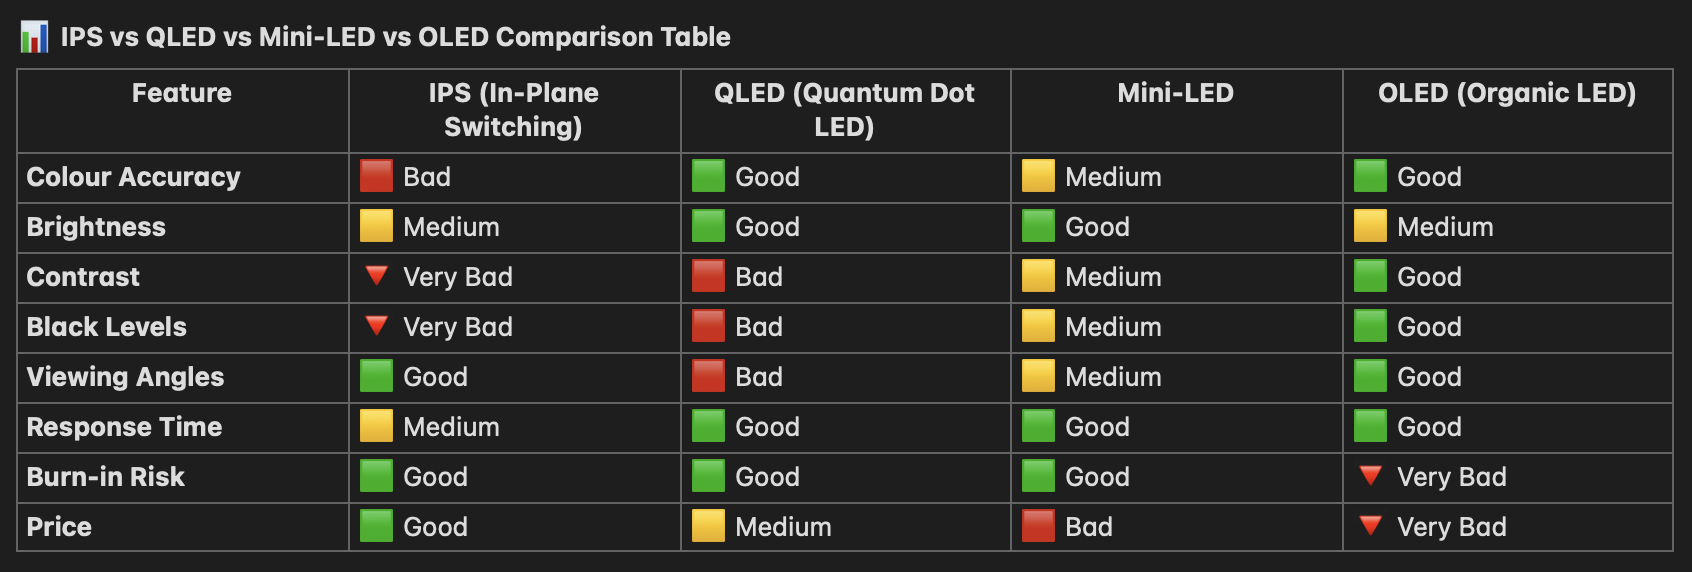
Task: Click the yellow square in QLED Price cell
Action: click(708, 526)
